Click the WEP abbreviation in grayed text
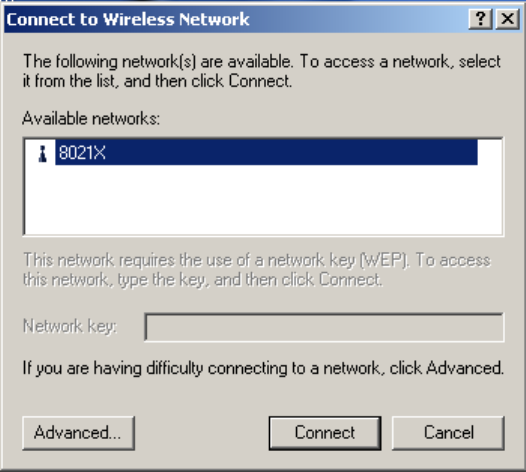 (x=383, y=260)
